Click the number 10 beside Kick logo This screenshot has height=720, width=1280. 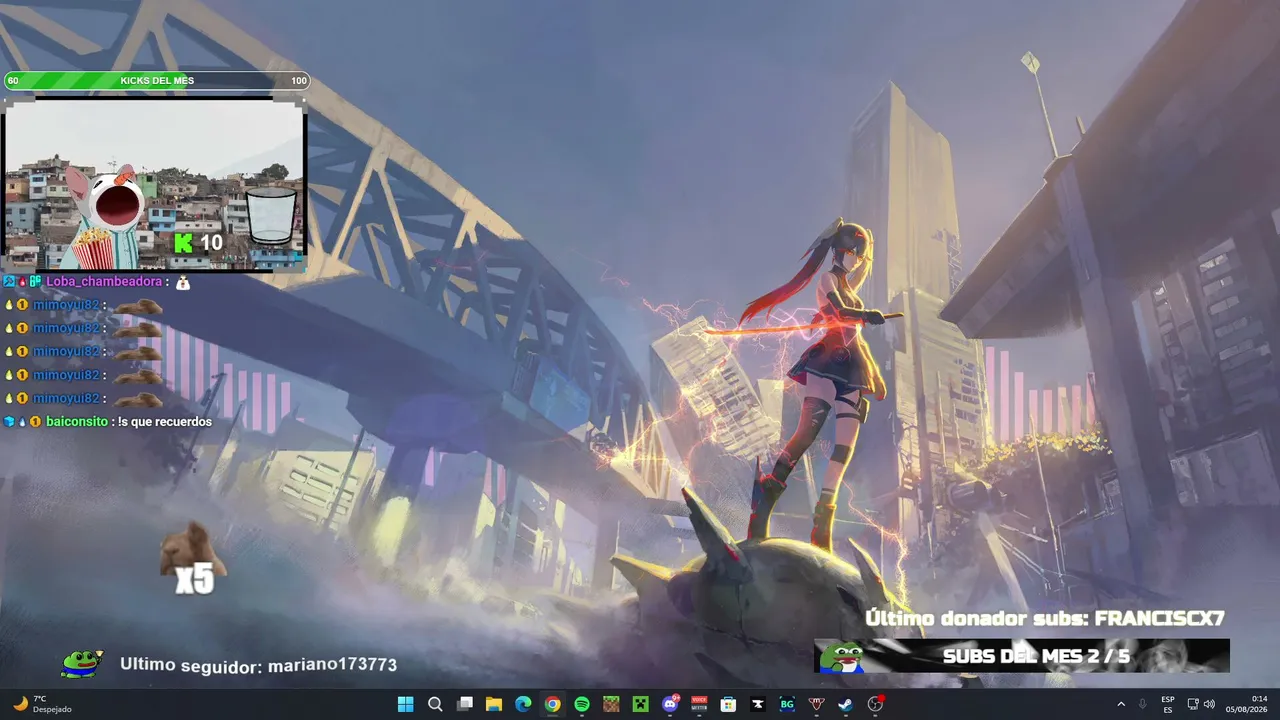pyautogui.click(x=211, y=243)
